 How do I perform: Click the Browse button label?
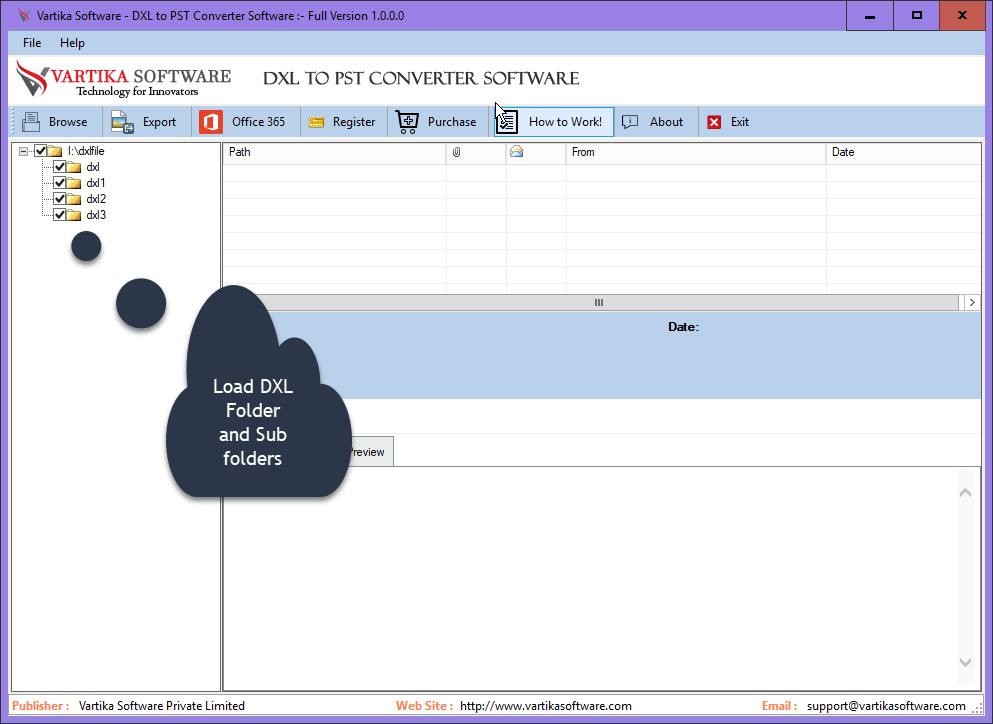click(68, 122)
